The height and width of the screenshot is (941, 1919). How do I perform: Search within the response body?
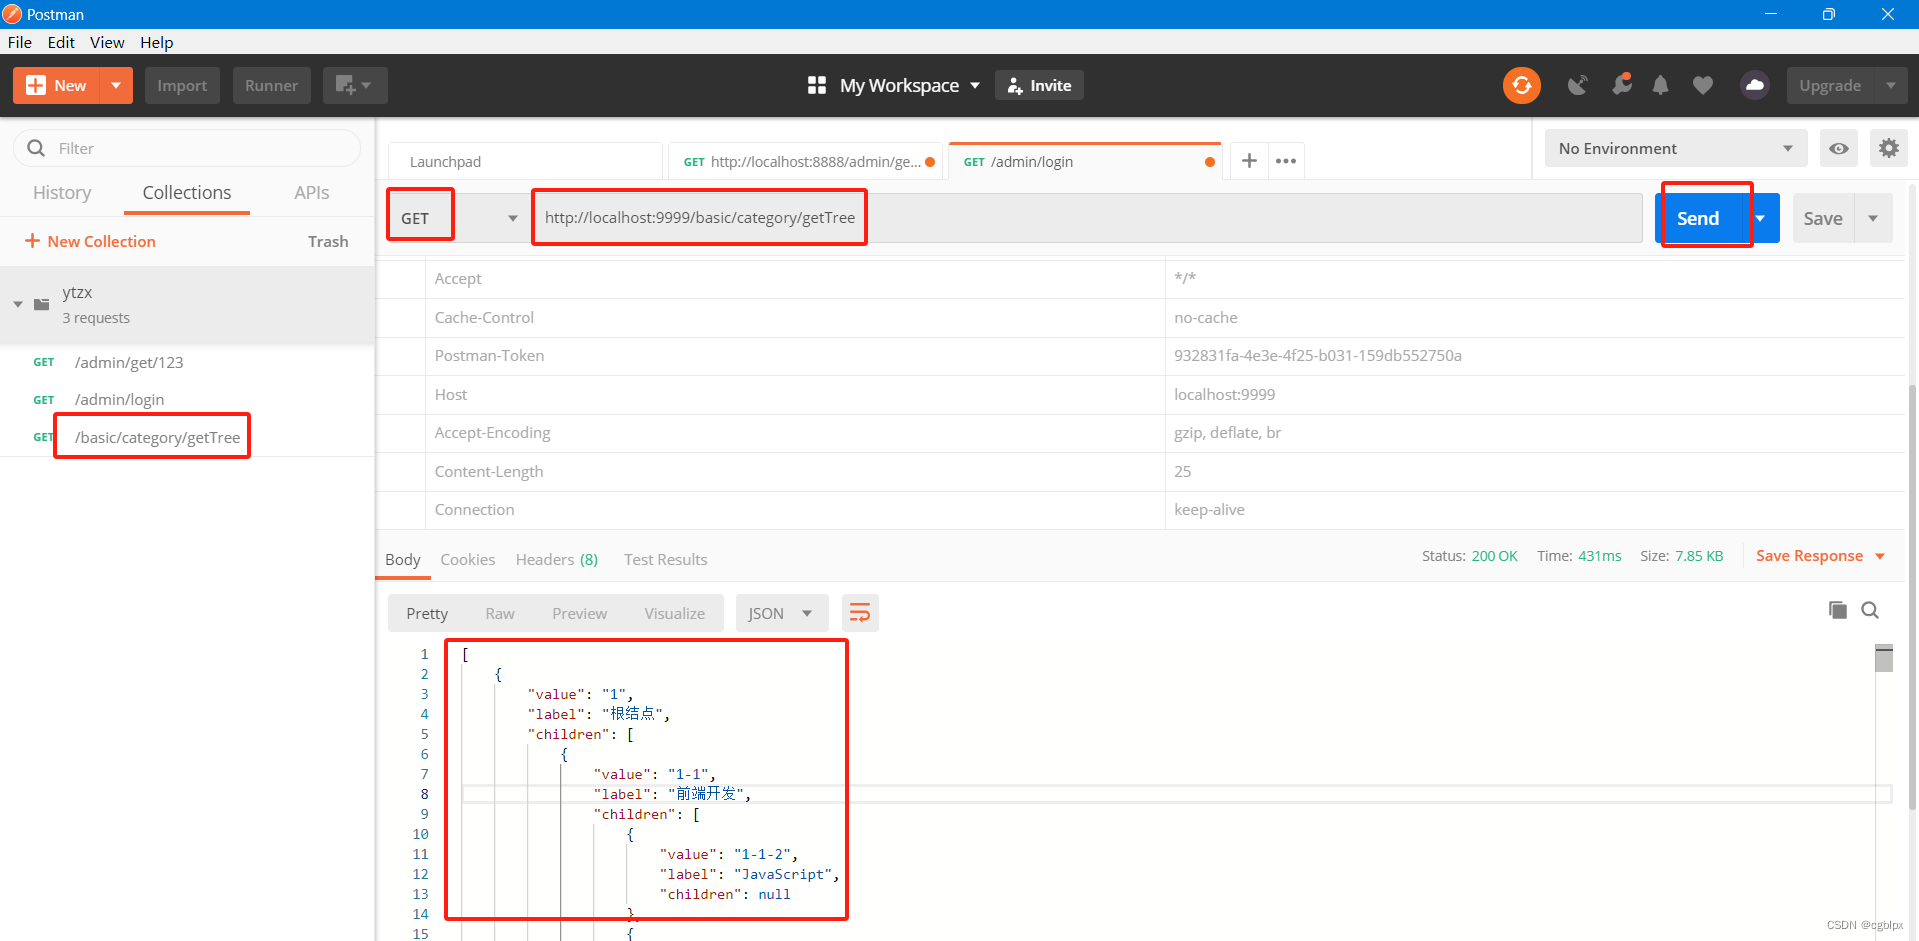(1870, 610)
